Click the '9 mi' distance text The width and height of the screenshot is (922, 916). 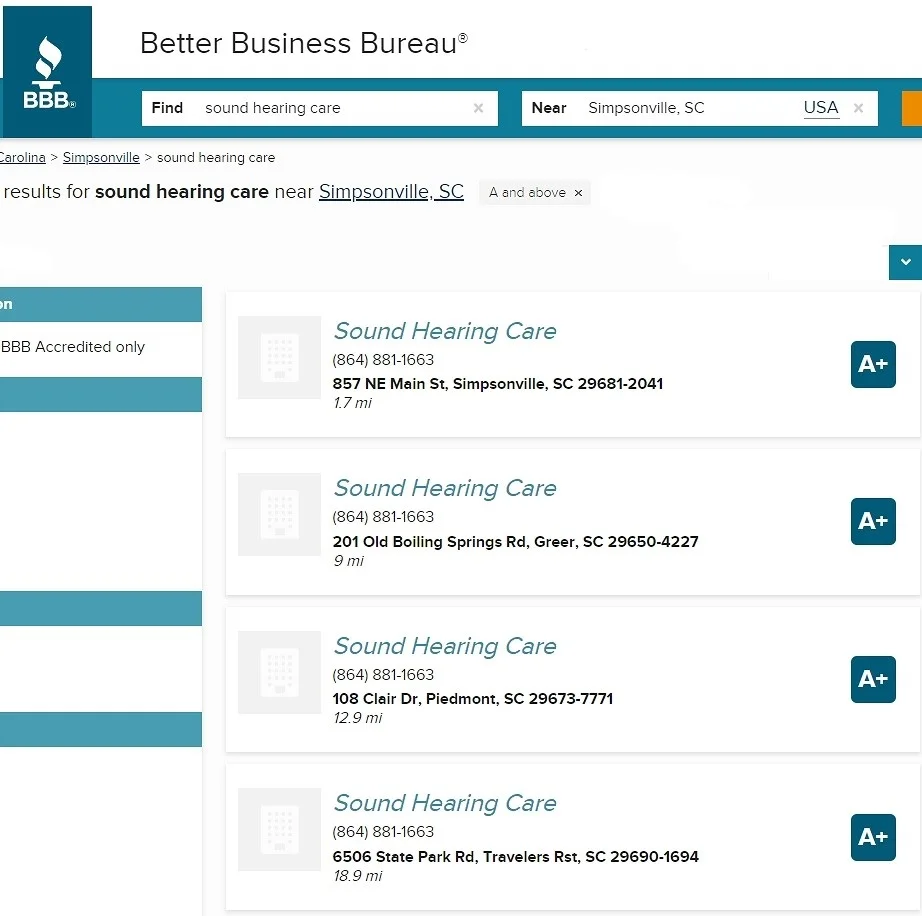348,561
